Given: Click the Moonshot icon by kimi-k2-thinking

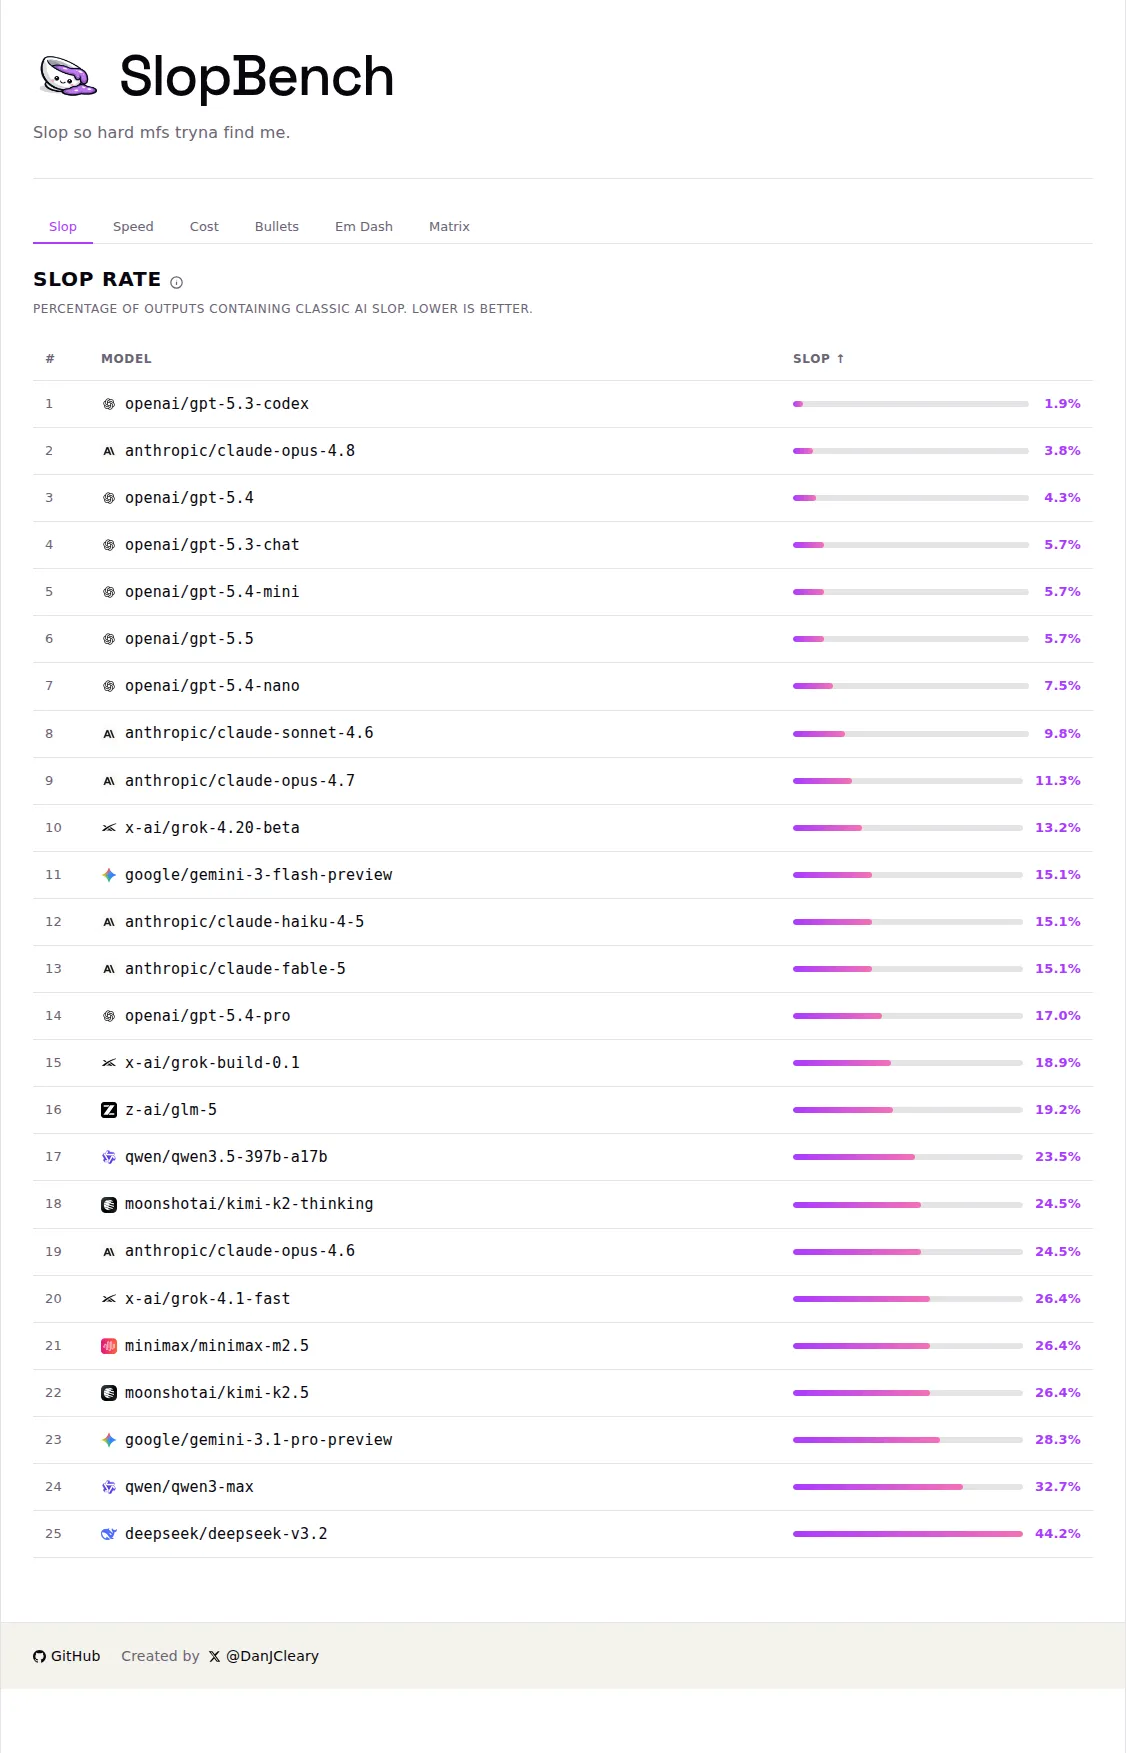Looking at the screenshot, I should click(109, 1204).
